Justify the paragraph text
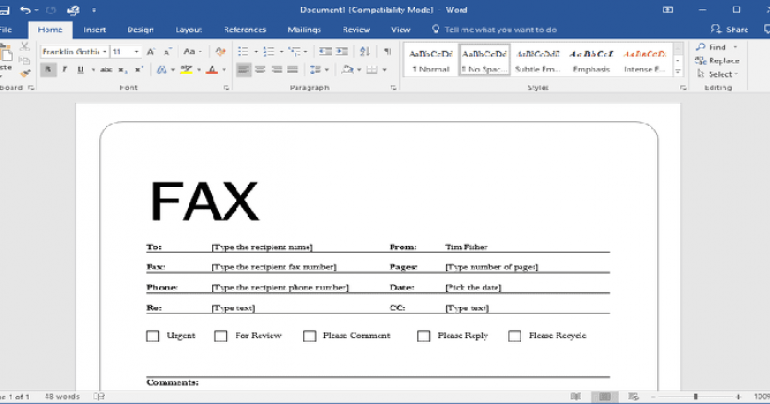This screenshot has height=404, width=770. [x=293, y=70]
